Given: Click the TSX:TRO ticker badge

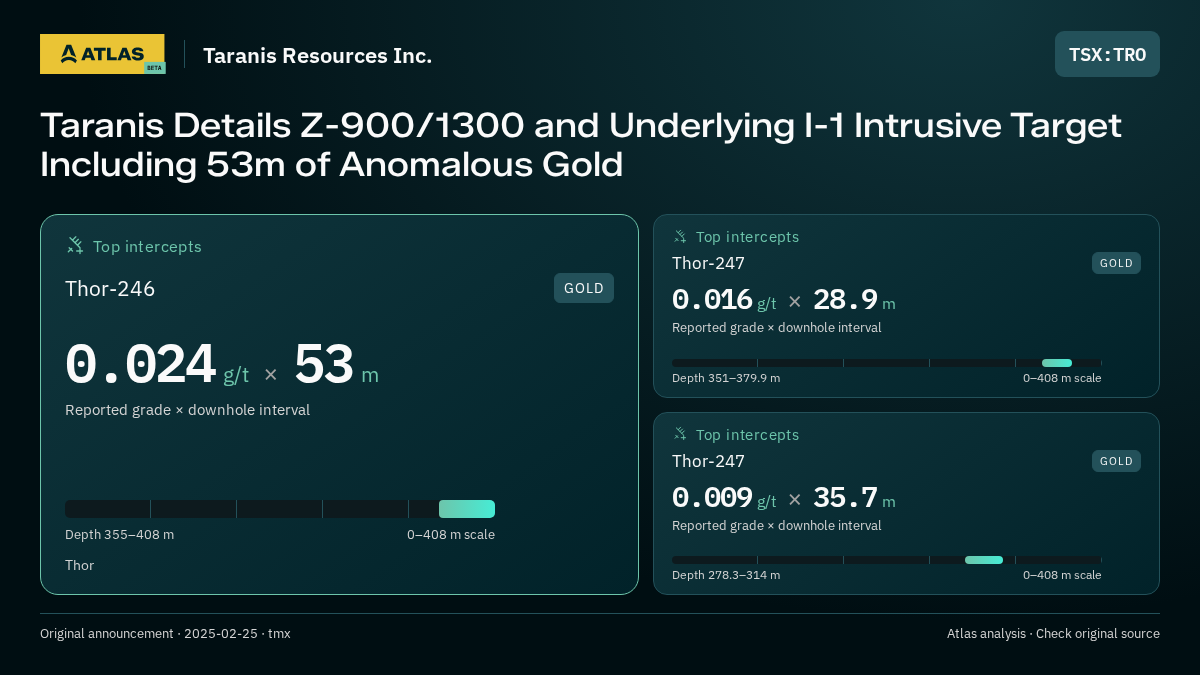Looking at the screenshot, I should point(1107,54).
